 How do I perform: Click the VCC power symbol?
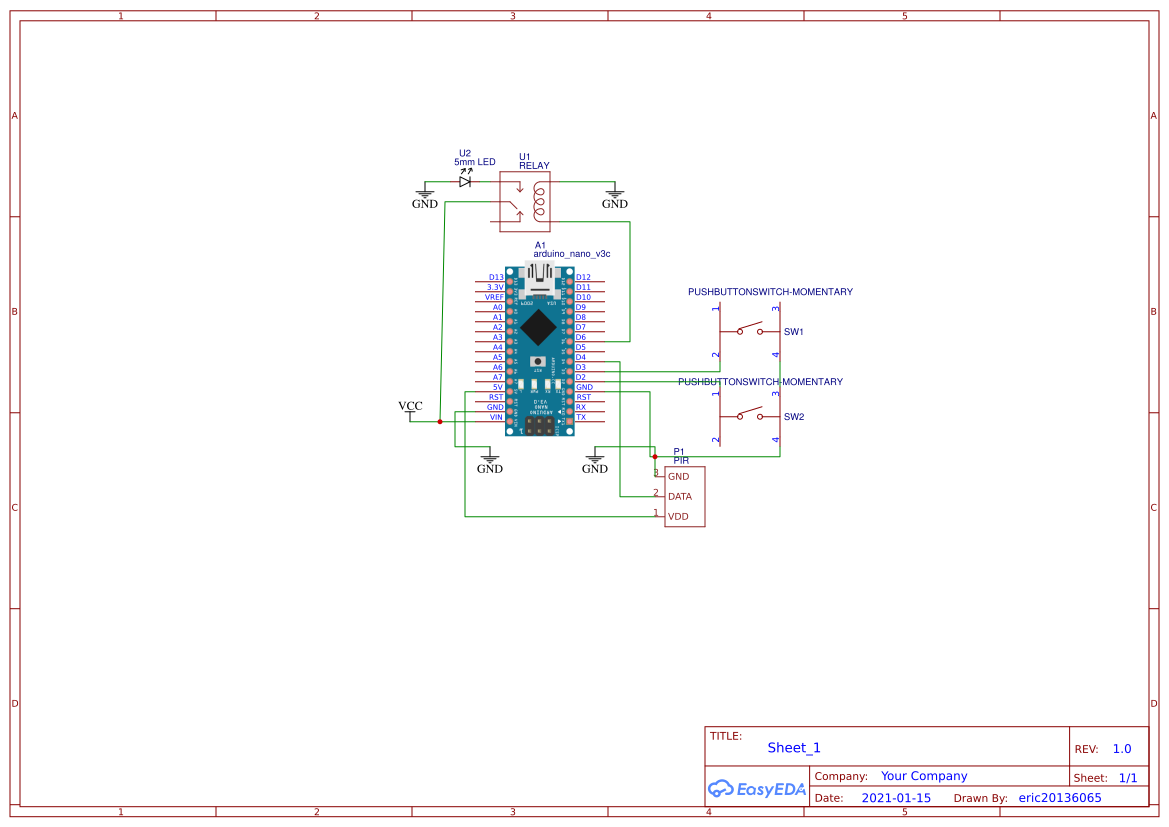point(410,407)
